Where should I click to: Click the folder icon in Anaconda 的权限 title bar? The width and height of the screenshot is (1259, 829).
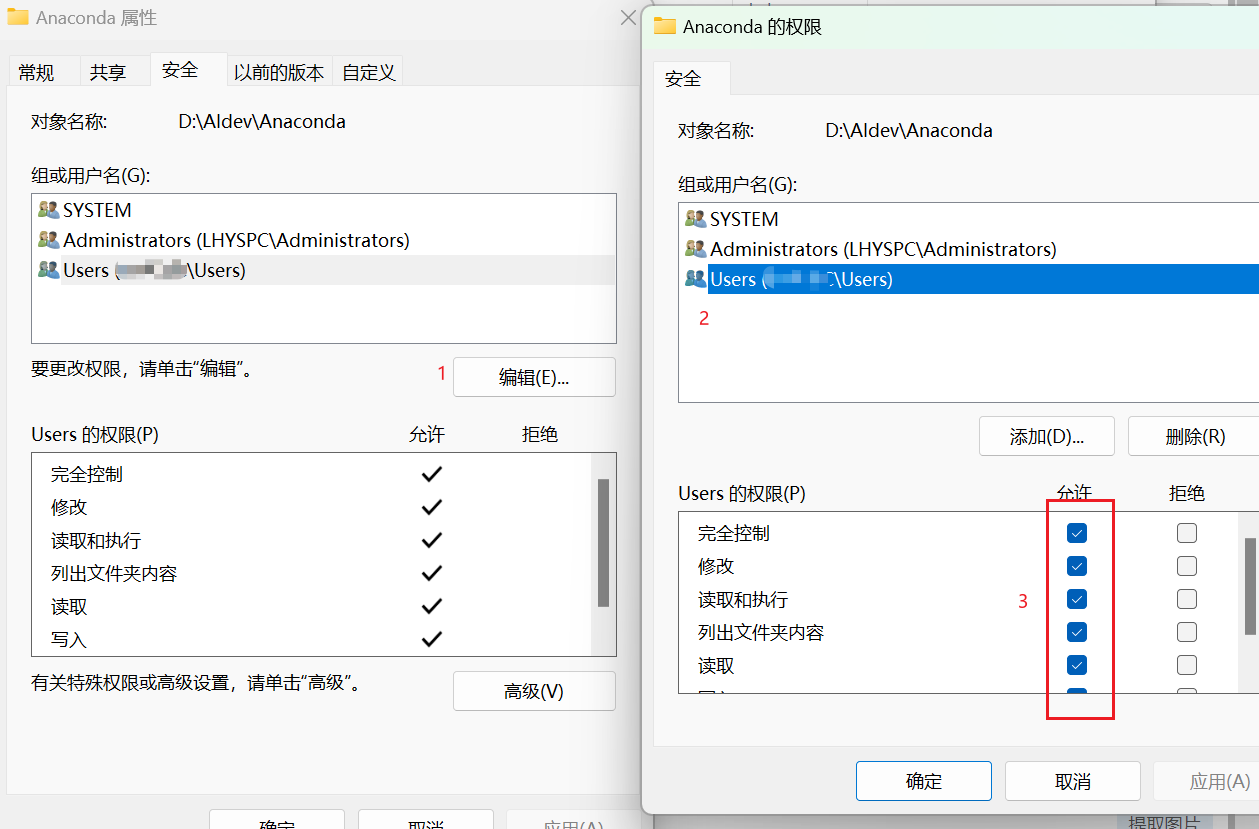click(665, 27)
